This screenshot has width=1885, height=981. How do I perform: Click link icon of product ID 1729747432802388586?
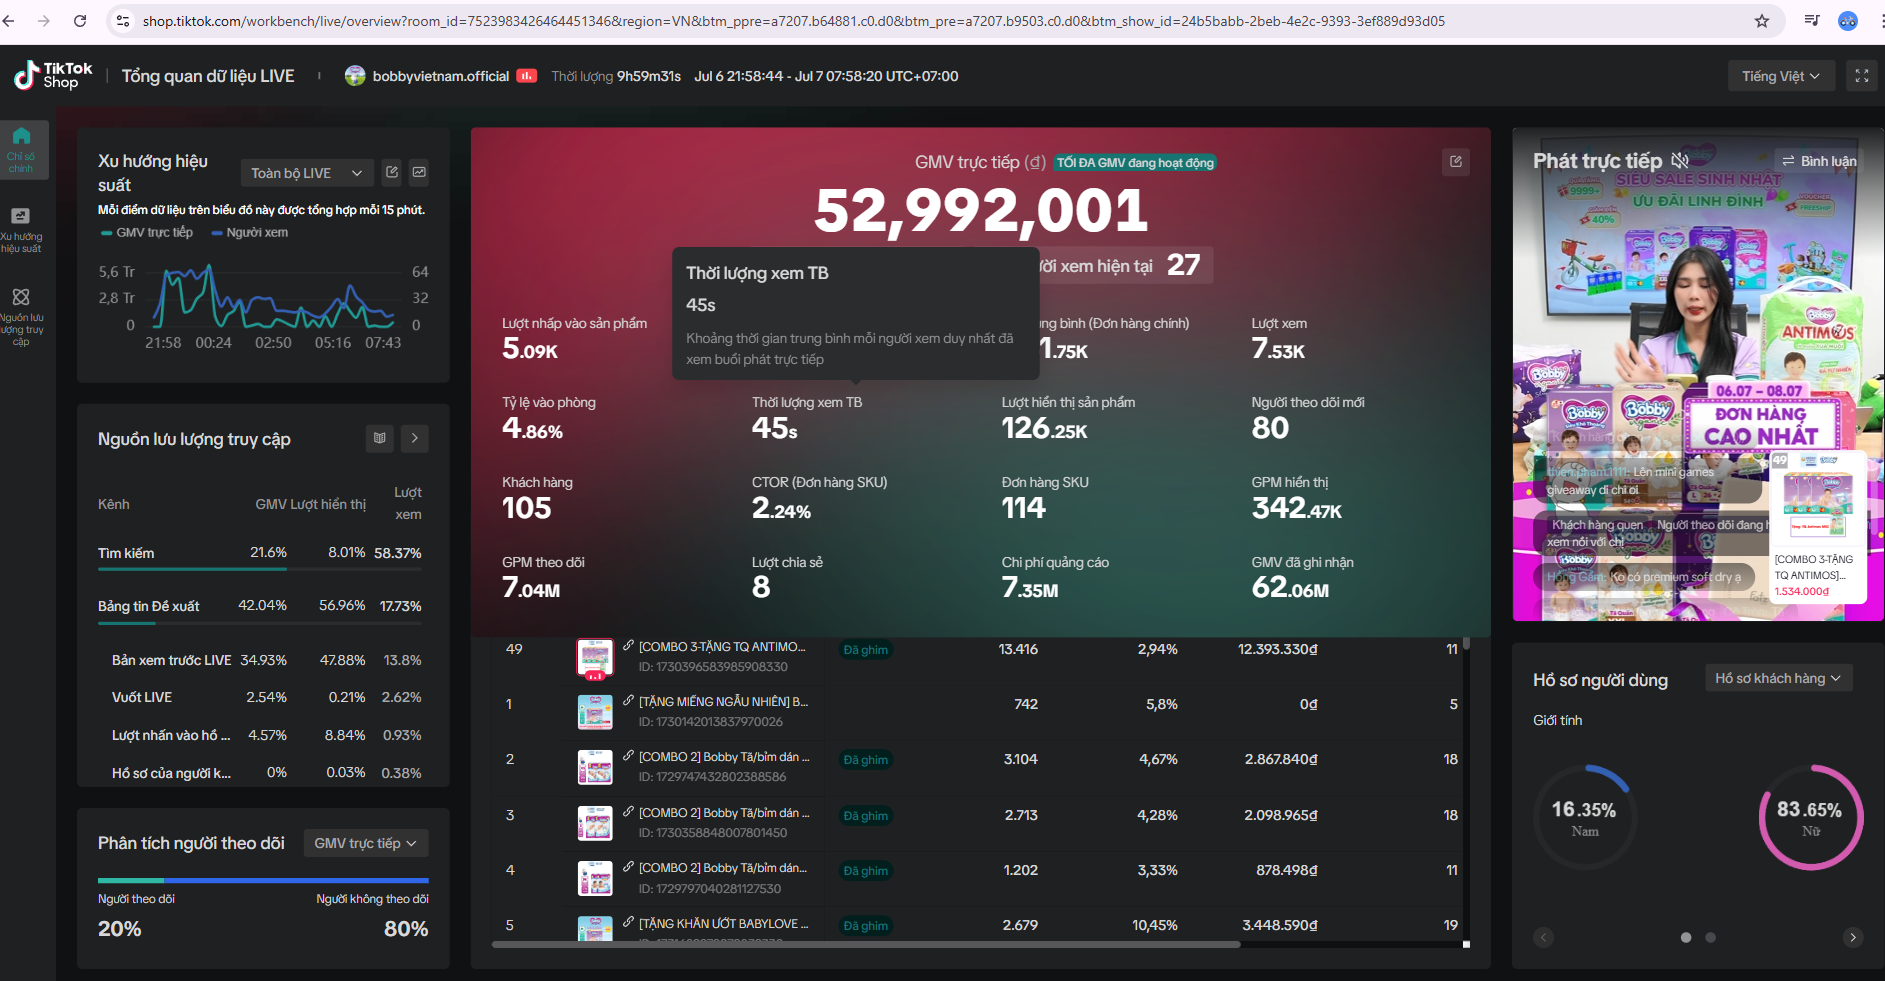(628, 756)
